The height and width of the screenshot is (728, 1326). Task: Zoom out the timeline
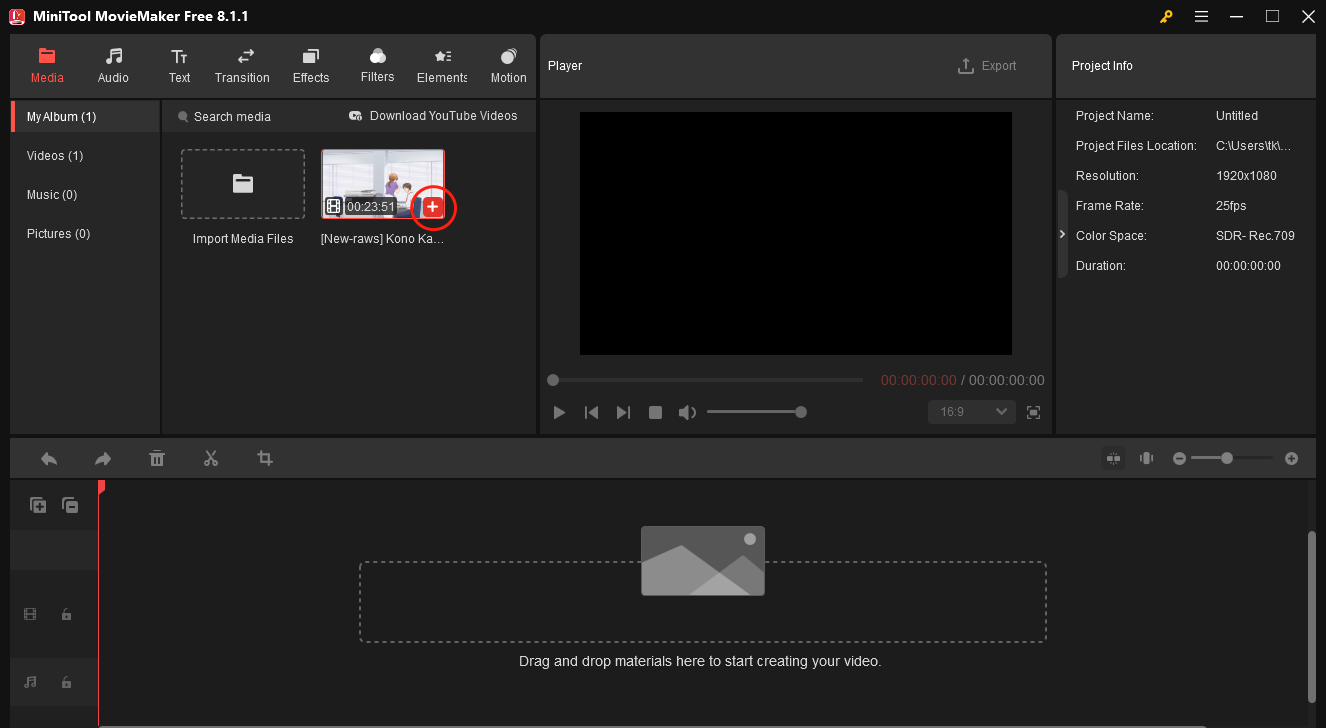tap(1179, 458)
